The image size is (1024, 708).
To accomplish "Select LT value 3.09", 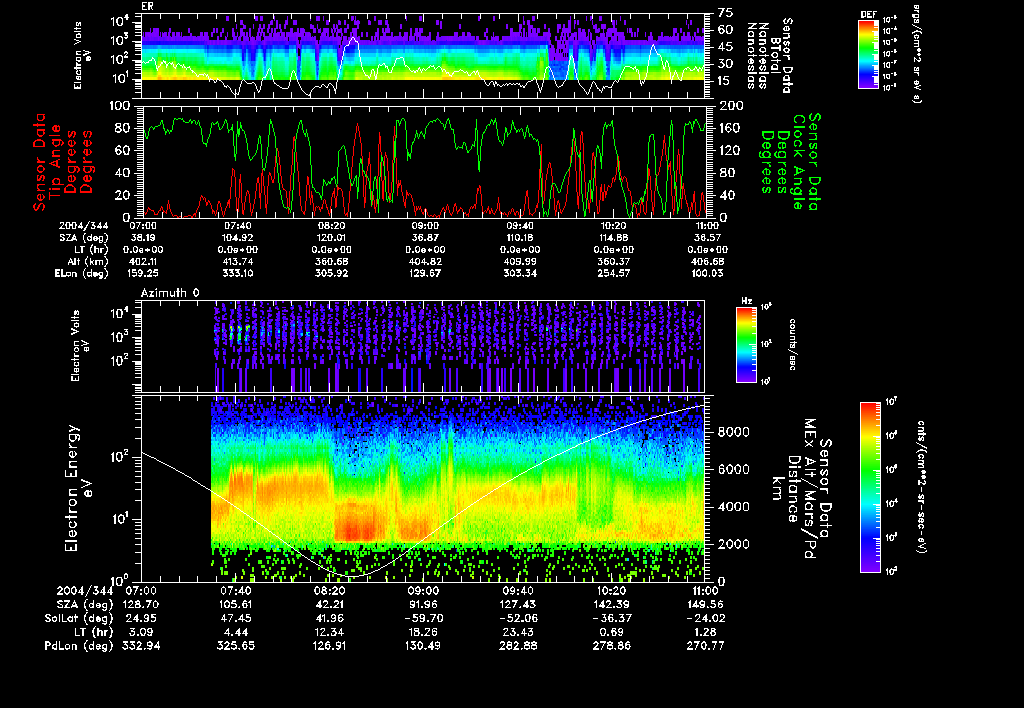I will [x=140, y=632].
